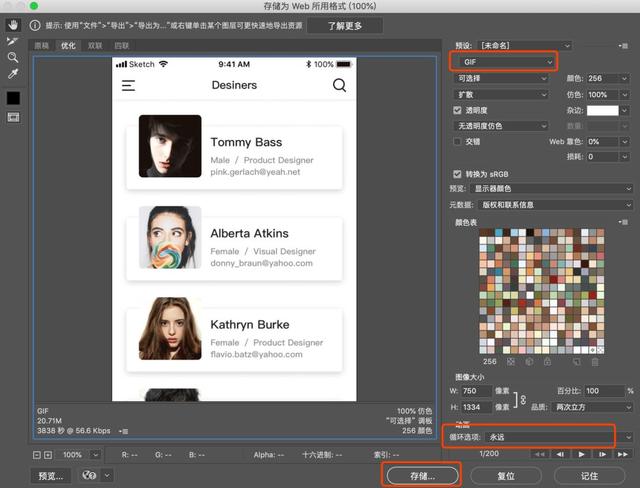The height and width of the screenshot is (488, 640).
Task: Toggle the 透明度 transparency checkbox
Action: tap(458, 110)
